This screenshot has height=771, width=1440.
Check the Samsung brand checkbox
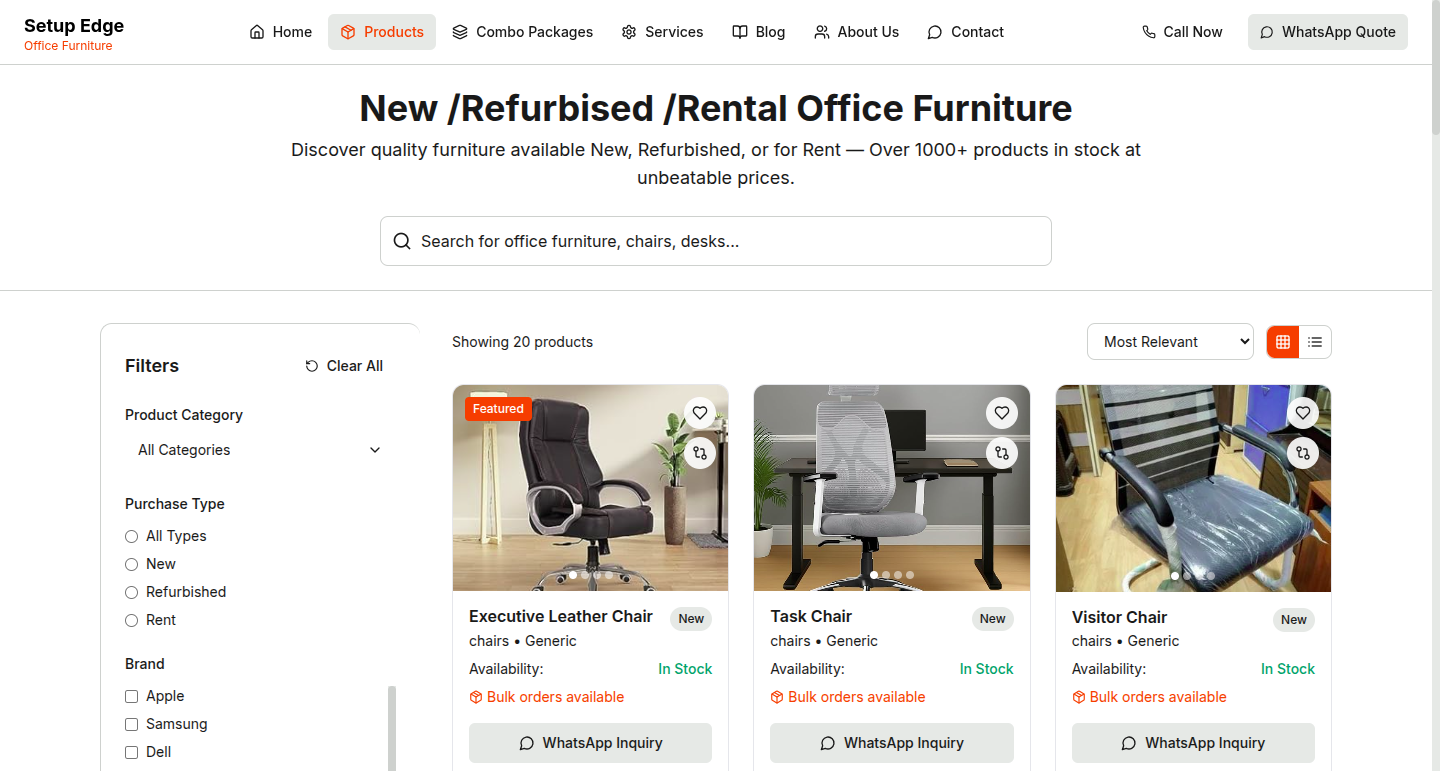pyautogui.click(x=131, y=724)
